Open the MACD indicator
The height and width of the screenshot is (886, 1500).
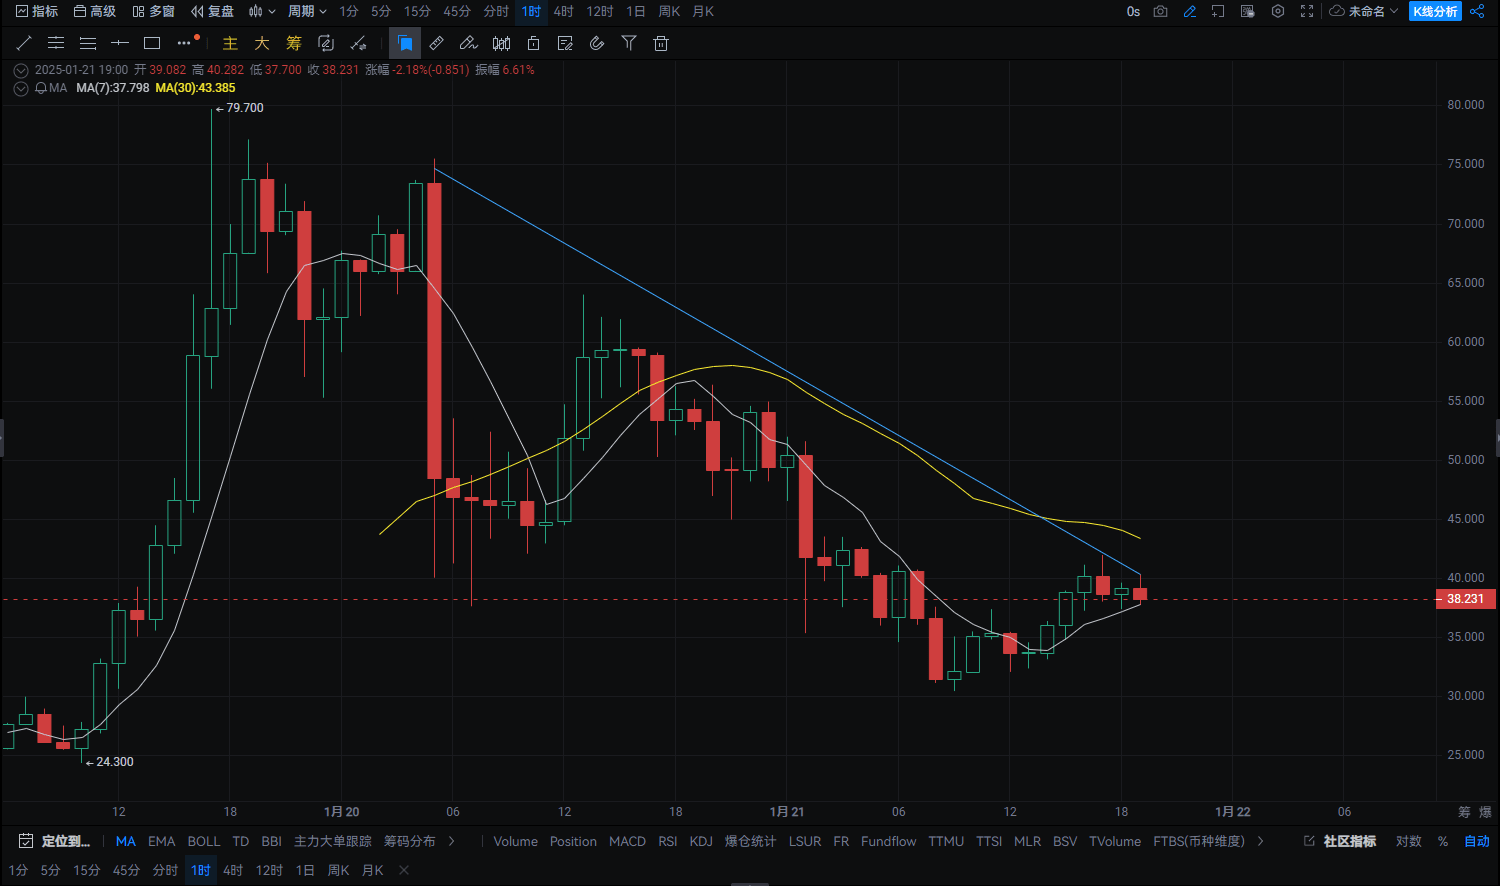[627, 841]
